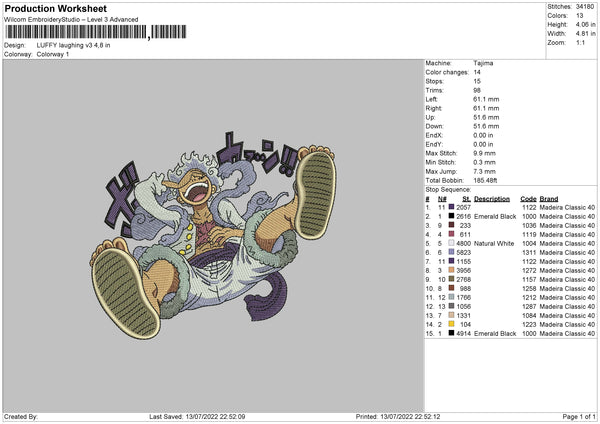Click the "Right:" measurement label

pos(433,108)
